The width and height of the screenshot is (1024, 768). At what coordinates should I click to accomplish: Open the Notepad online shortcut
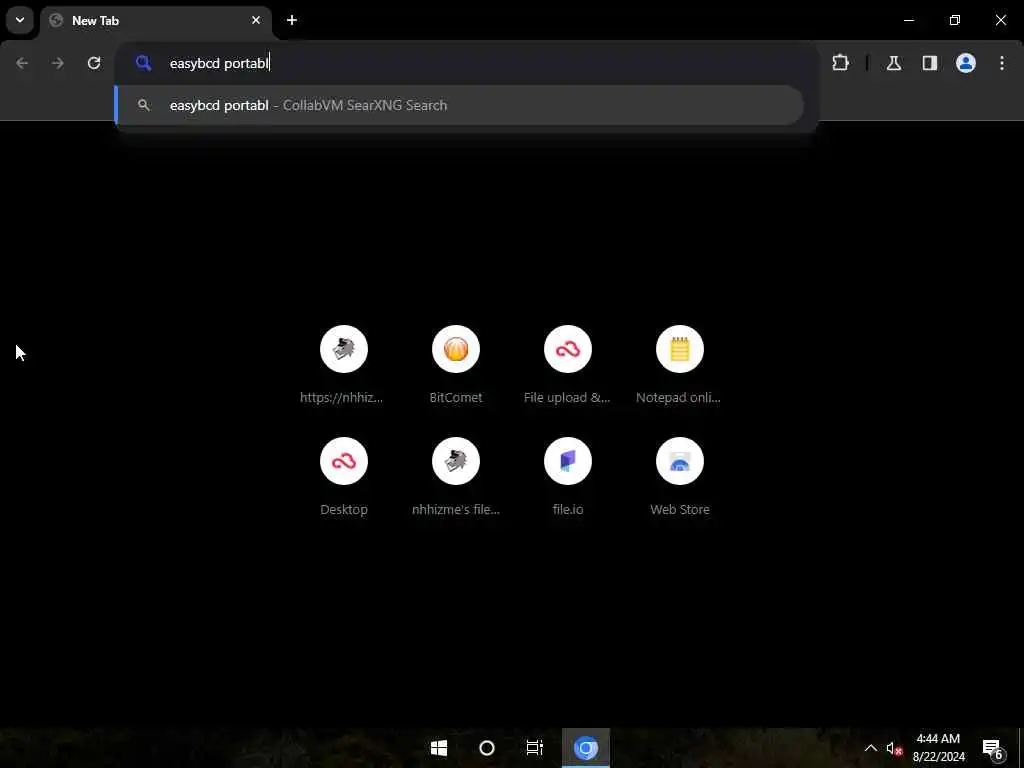pyautogui.click(x=679, y=364)
